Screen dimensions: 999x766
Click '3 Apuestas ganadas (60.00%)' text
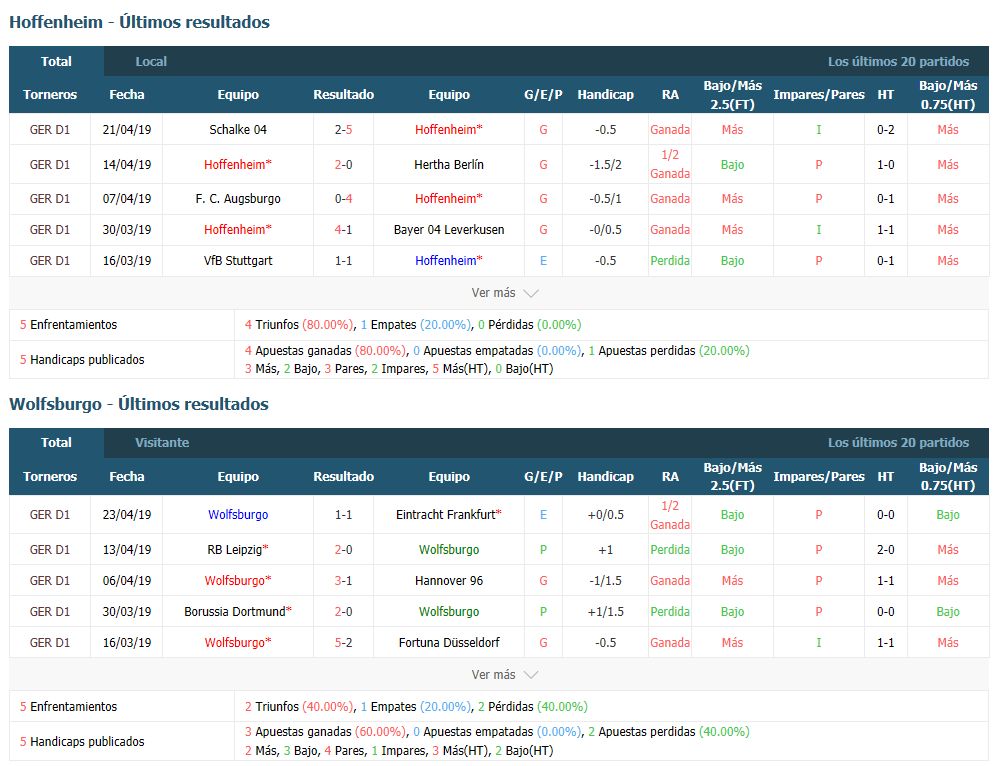pyautogui.click(x=325, y=732)
